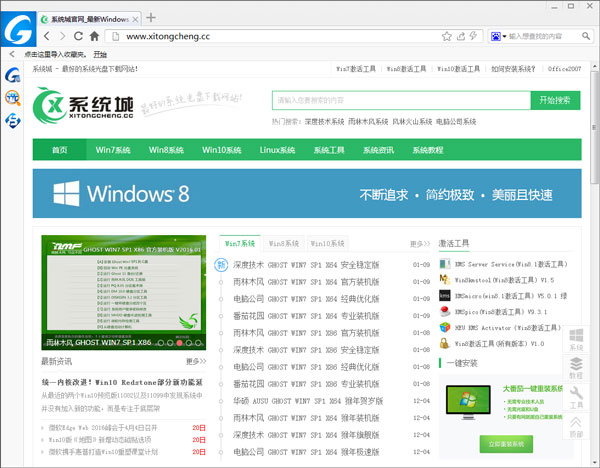Click the lightning speed mode icon
The height and width of the screenshot is (468, 600).
[x=473, y=36]
